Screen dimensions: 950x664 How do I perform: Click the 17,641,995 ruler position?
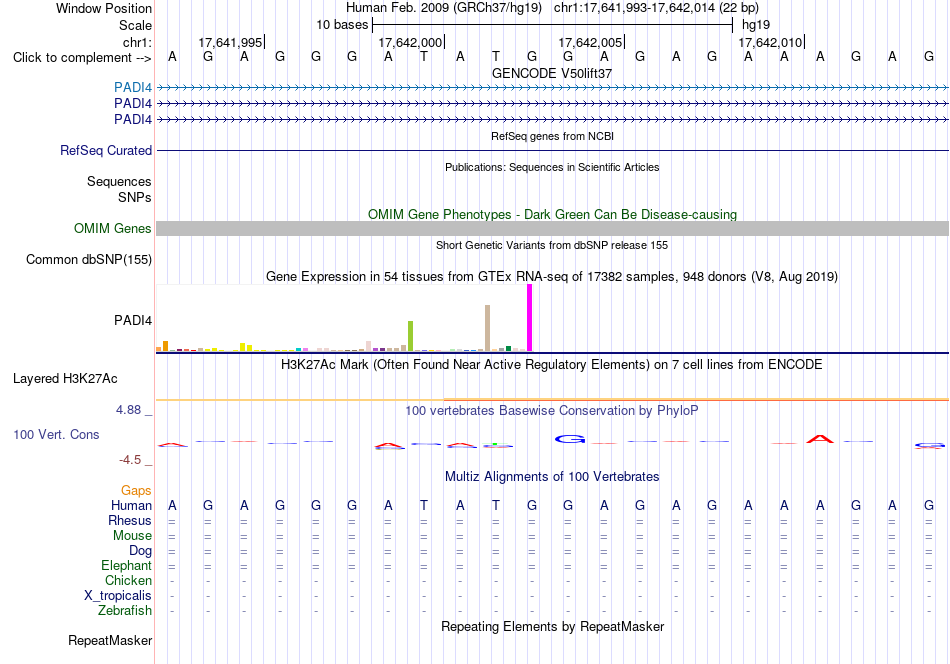click(230, 42)
